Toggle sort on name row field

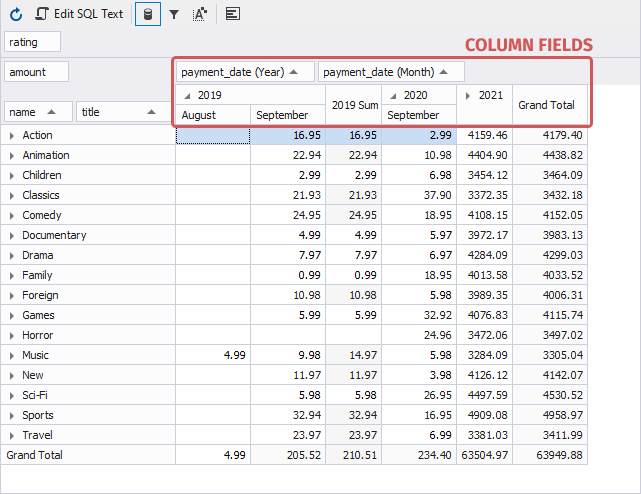(x=38, y=112)
